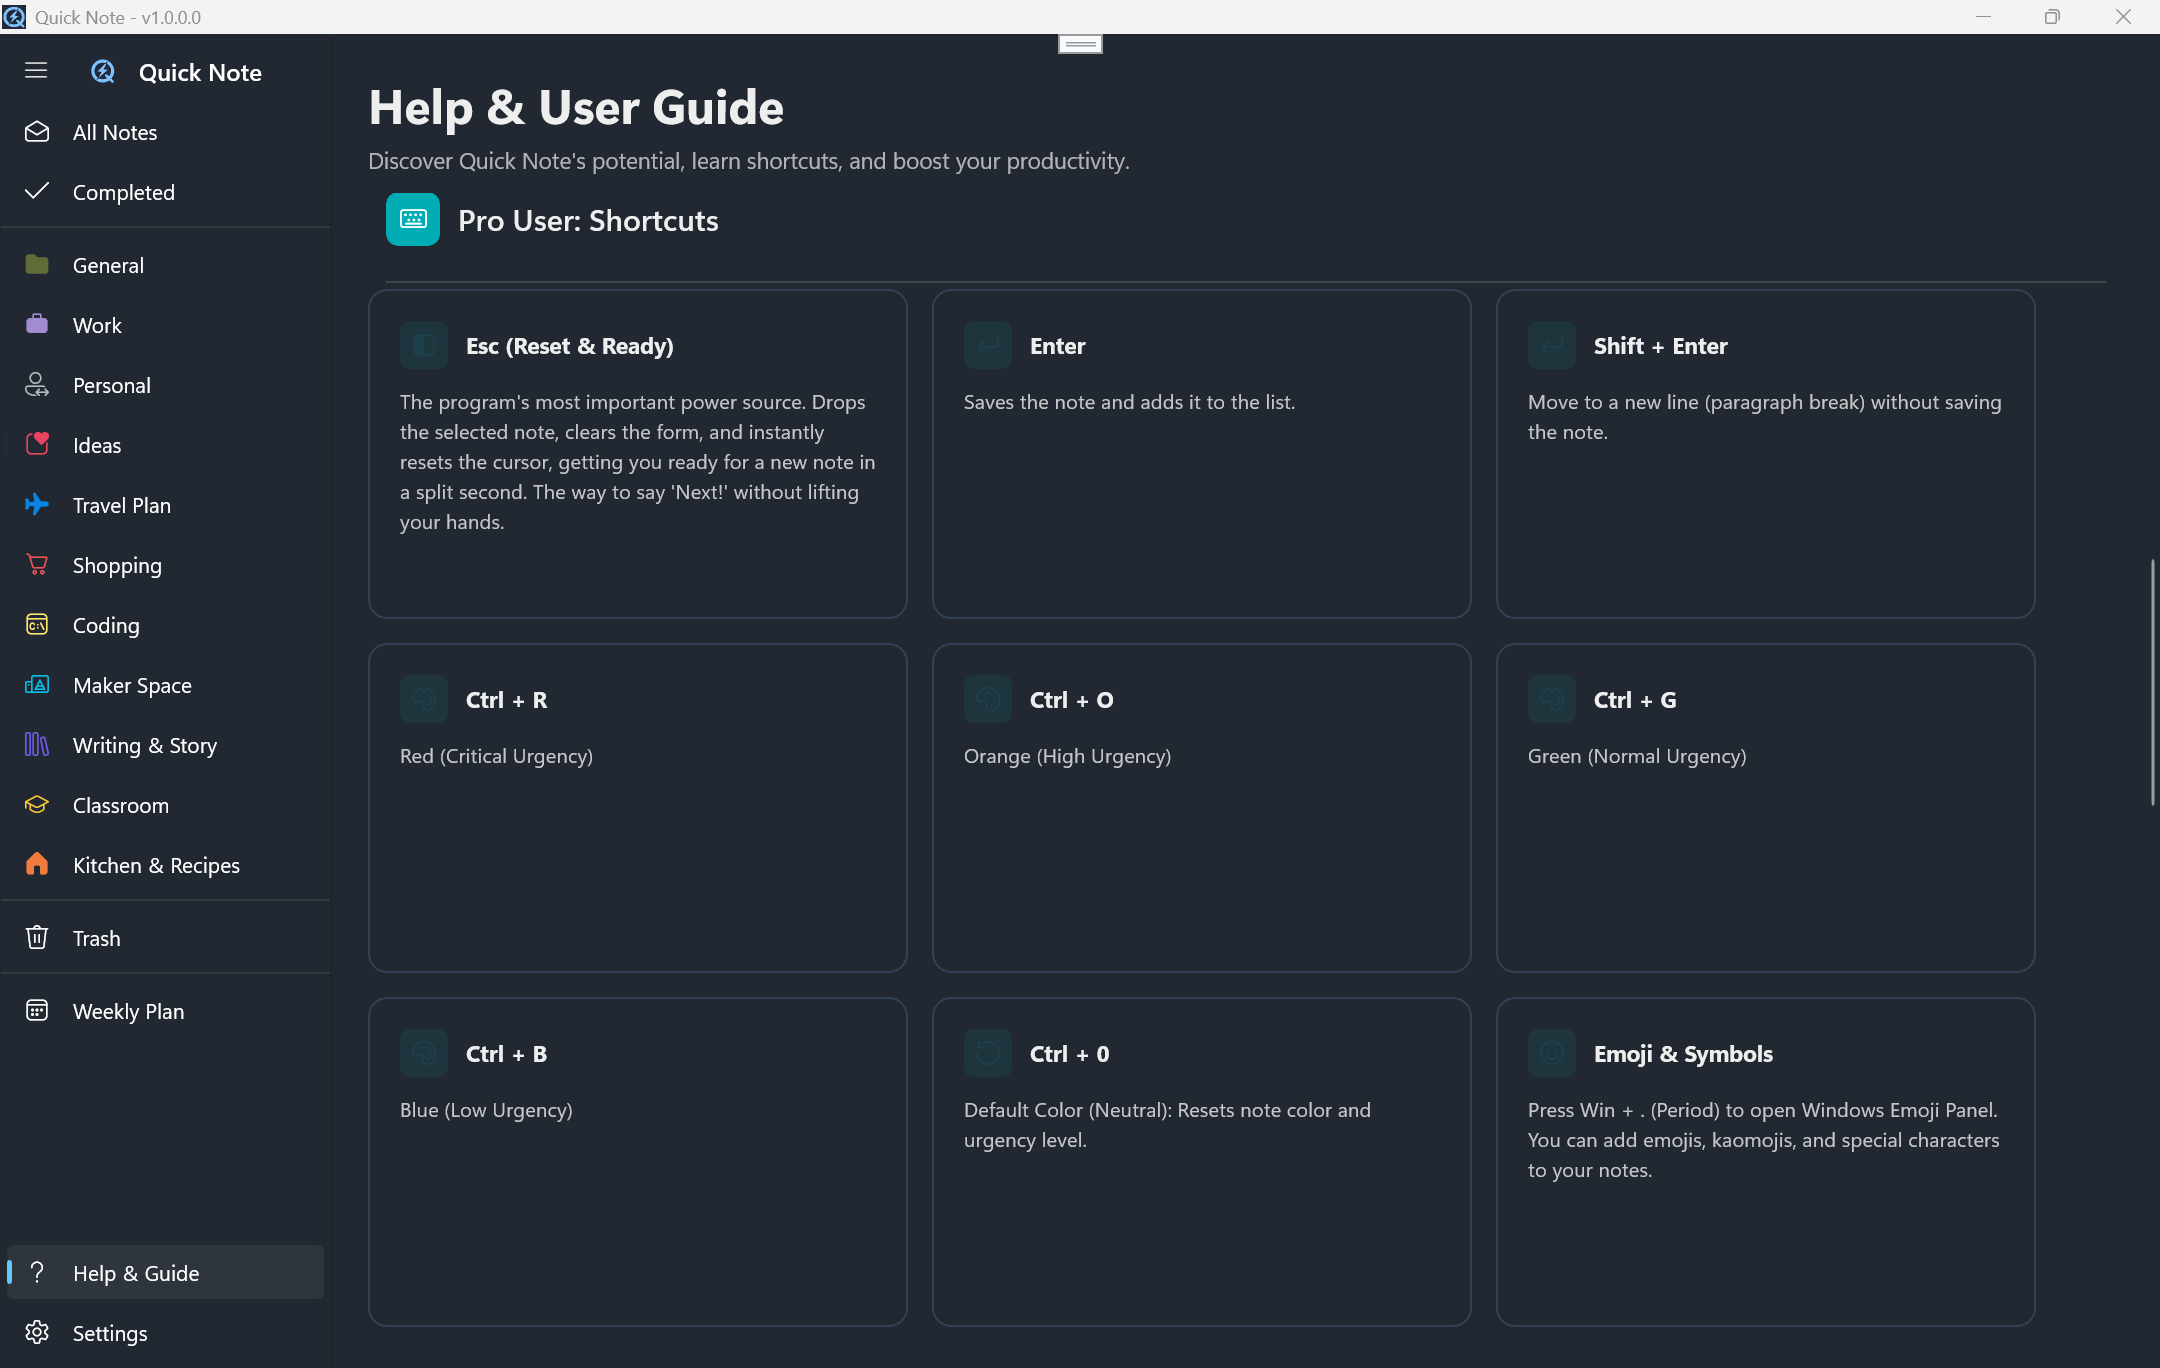Toggle the hamburger navigation menu
Screen dimensions: 2160x1368
click(x=36, y=71)
